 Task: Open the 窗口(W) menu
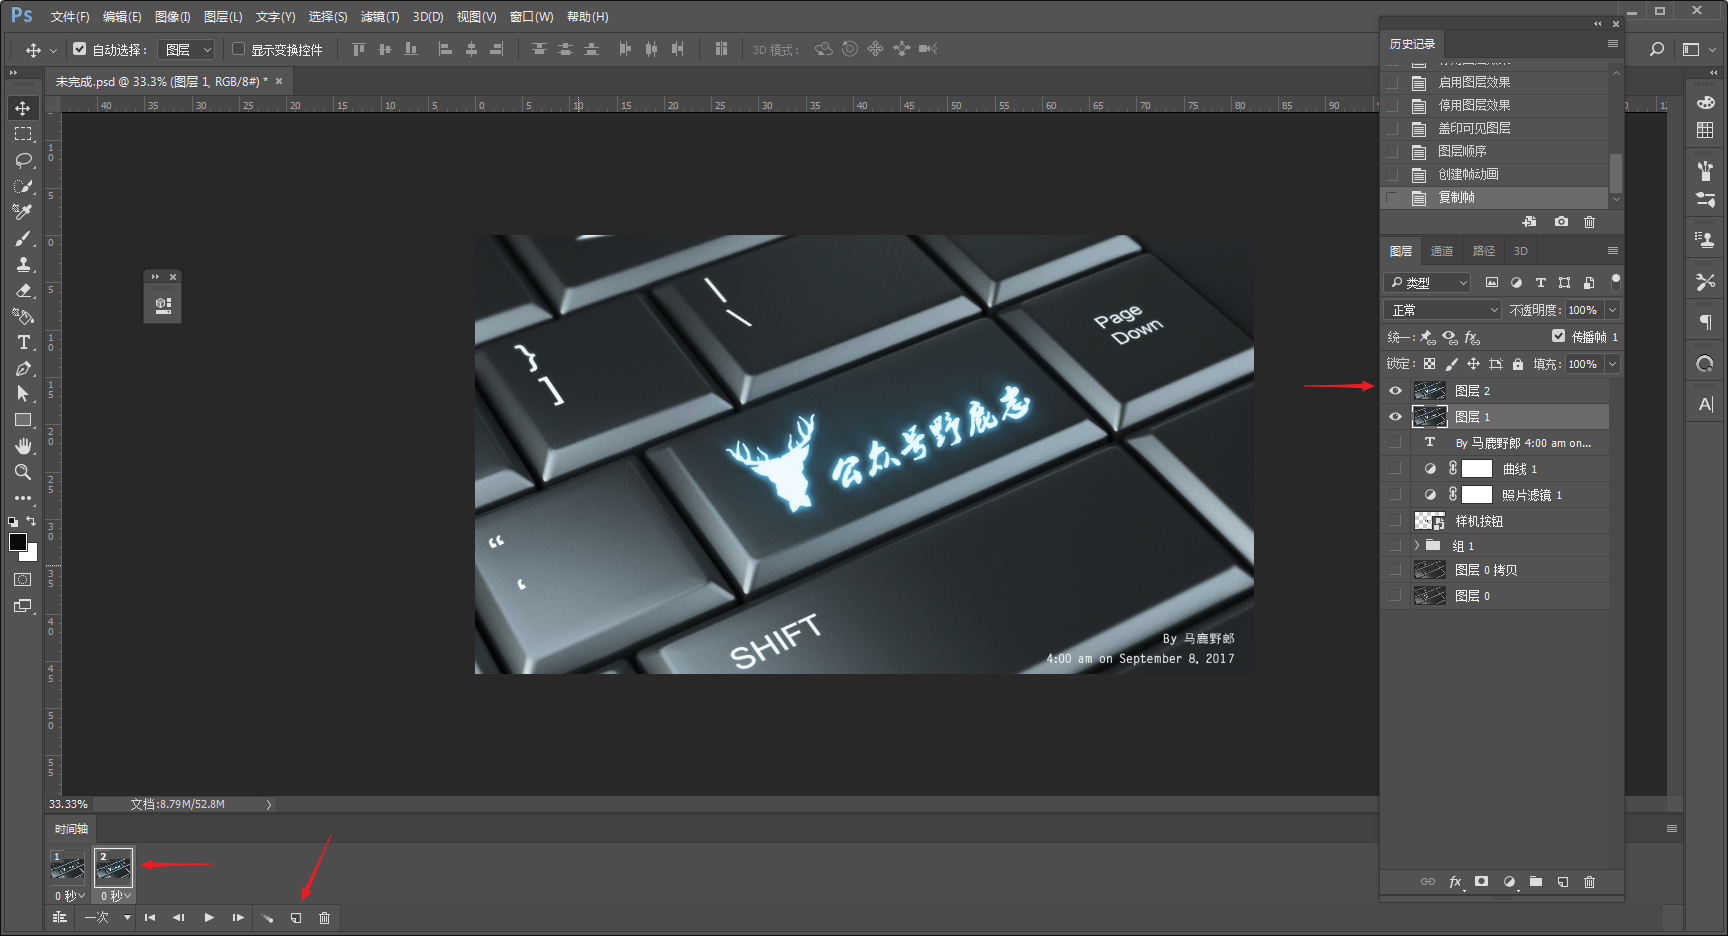click(x=531, y=17)
